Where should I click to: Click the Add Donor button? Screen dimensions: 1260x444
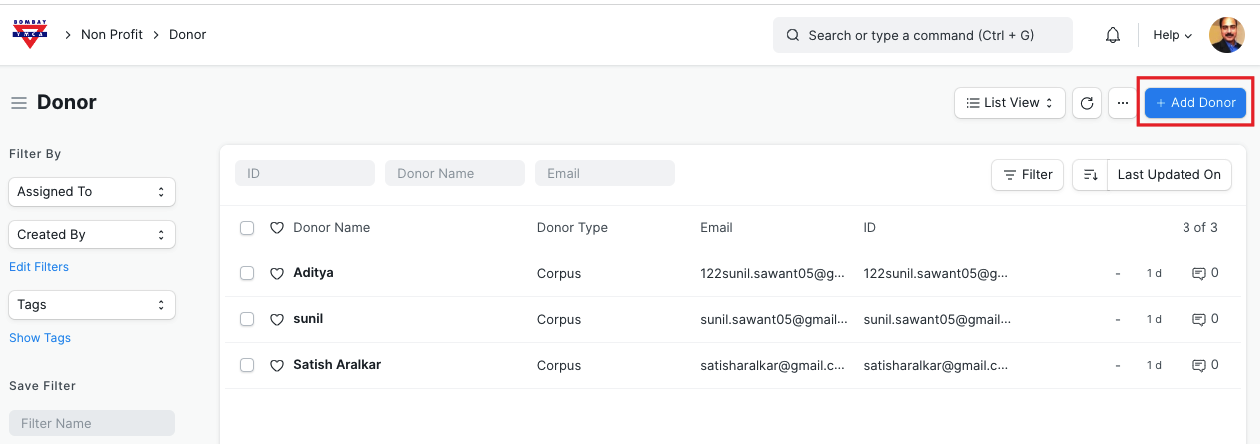tap(1195, 103)
